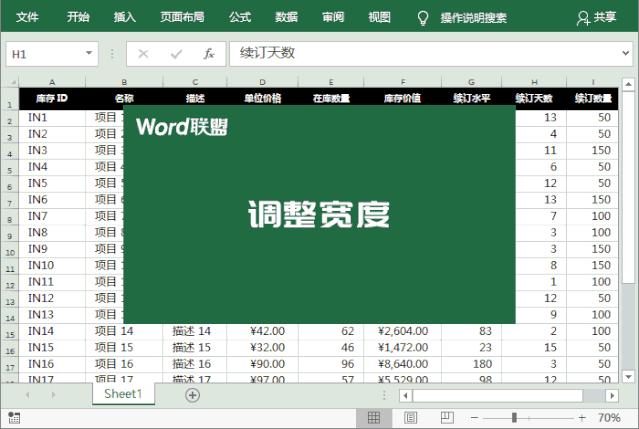Select column A header

click(52, 82)
